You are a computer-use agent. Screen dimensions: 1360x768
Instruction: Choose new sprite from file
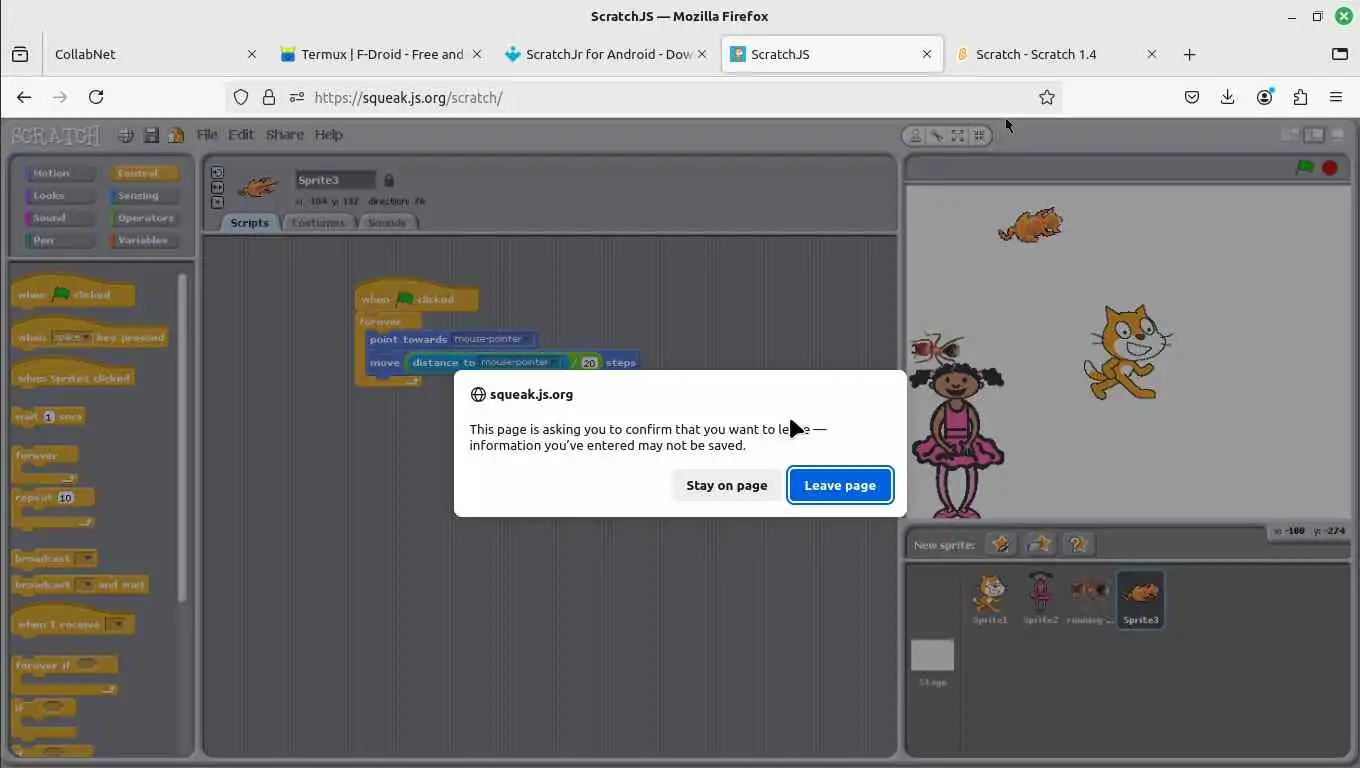(1039, 544)
